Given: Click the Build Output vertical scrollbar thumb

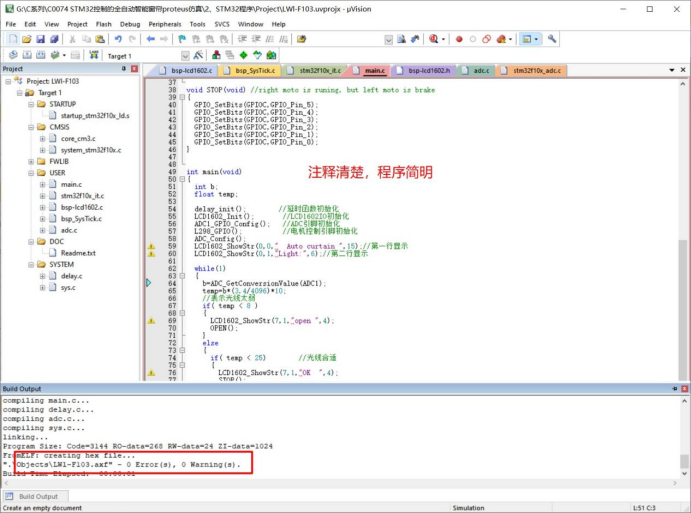Looking at the screenshot, I should tap(684, 461).
